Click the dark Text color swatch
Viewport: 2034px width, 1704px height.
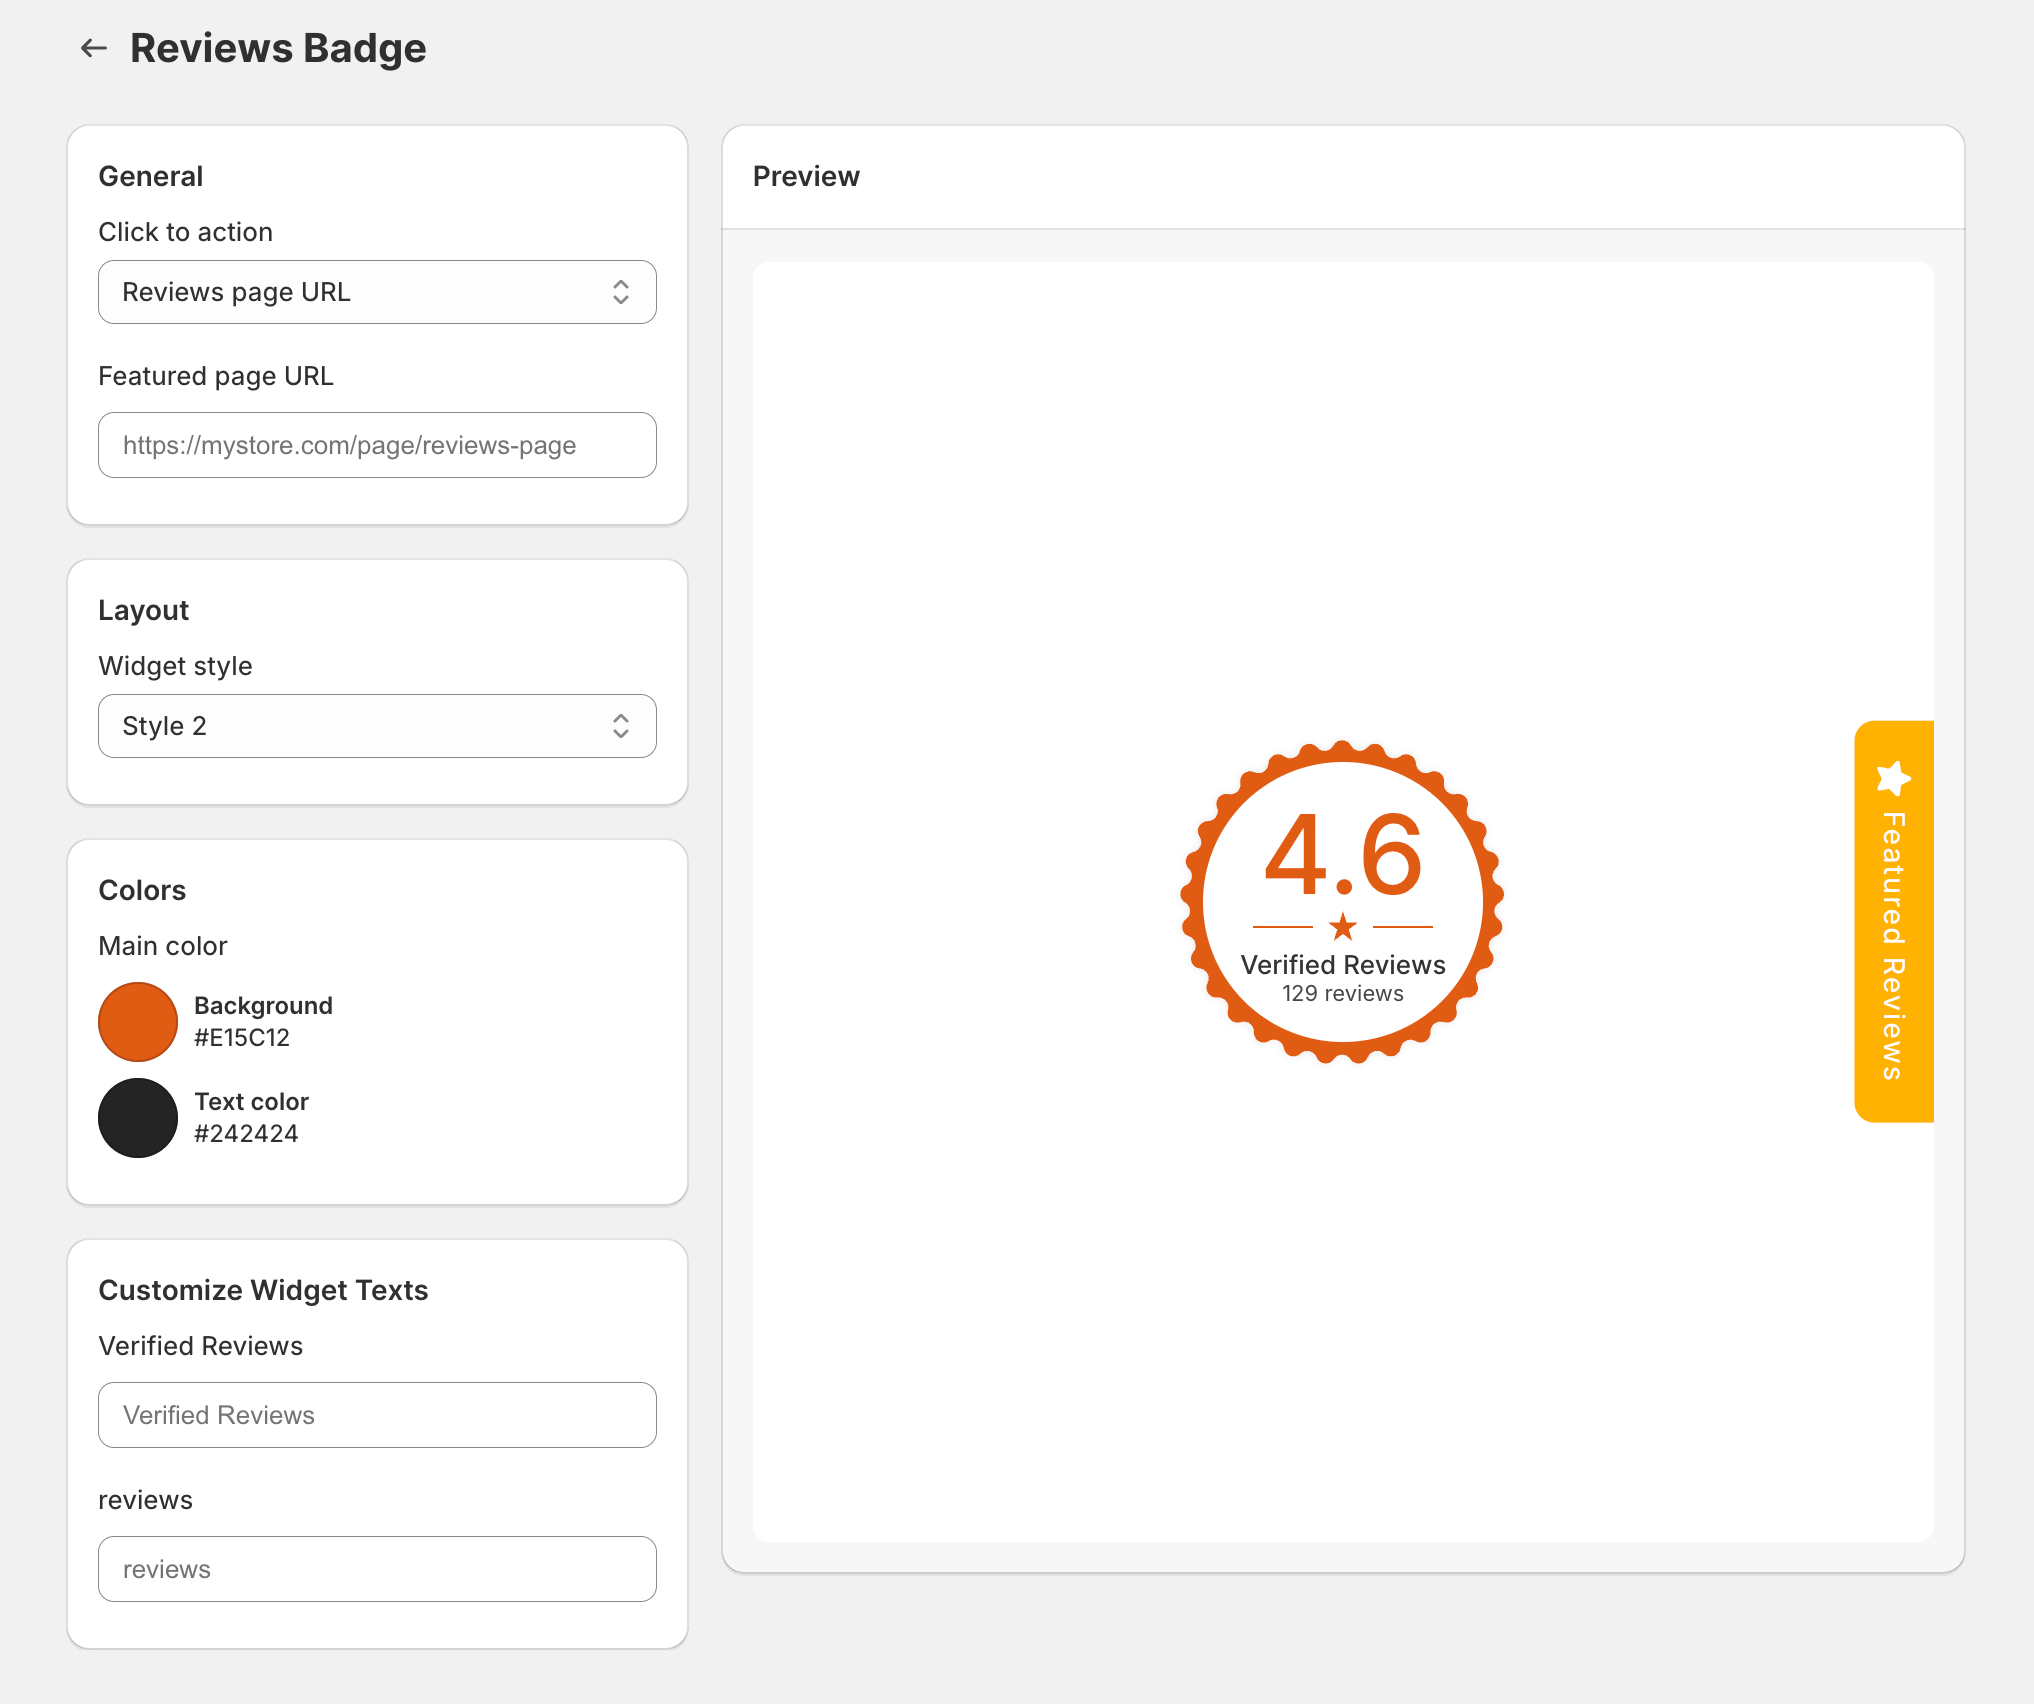(x=138, y=1117)
